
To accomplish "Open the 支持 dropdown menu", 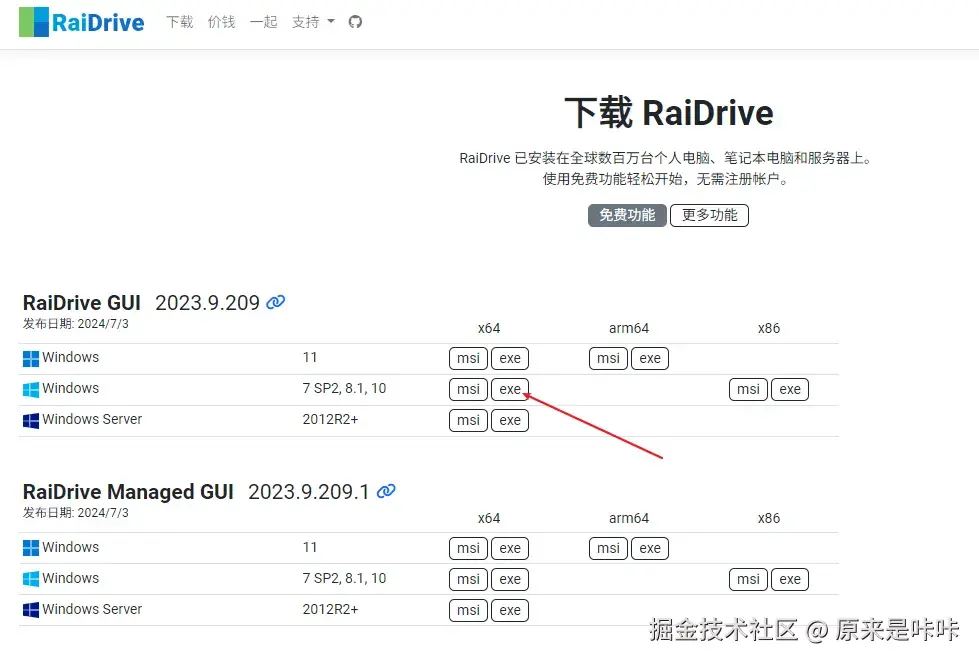I will pyautogui.click(x=313, y=22).
